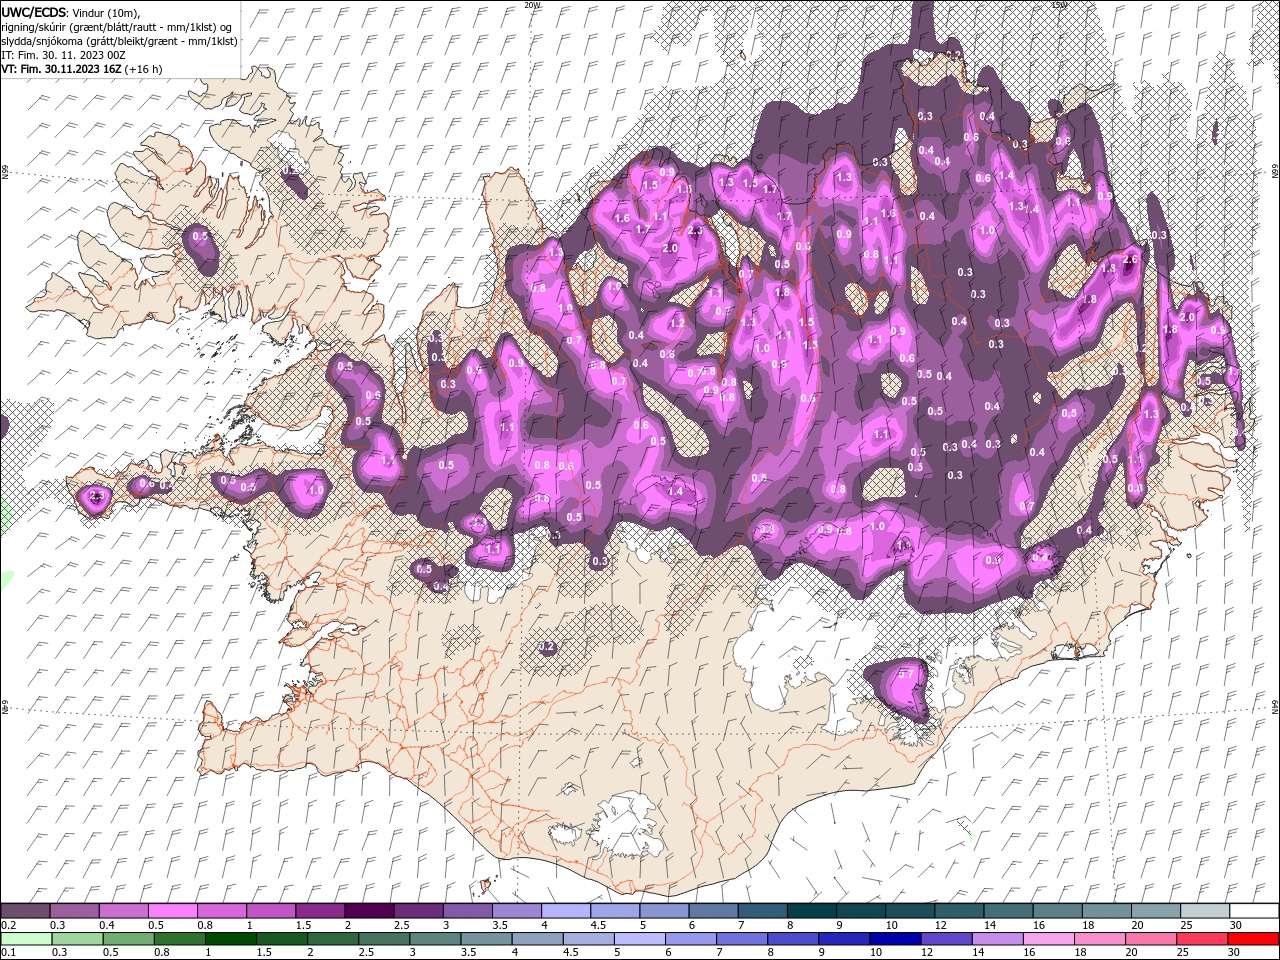Click the medium green 0.5 swatch in lower legend
The width and height of the screenshot is (1280, 960).
click(x=128, y=940)
